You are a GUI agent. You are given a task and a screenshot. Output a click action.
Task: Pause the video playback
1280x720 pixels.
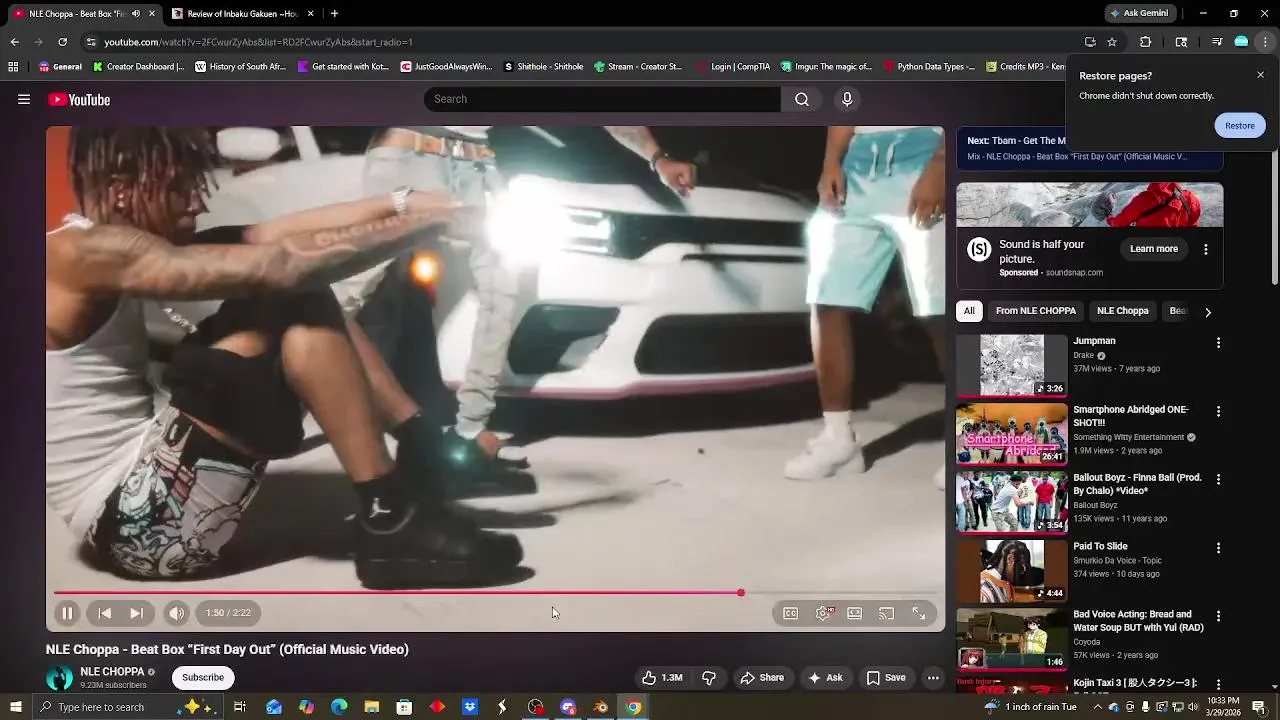tap(67, 613)
